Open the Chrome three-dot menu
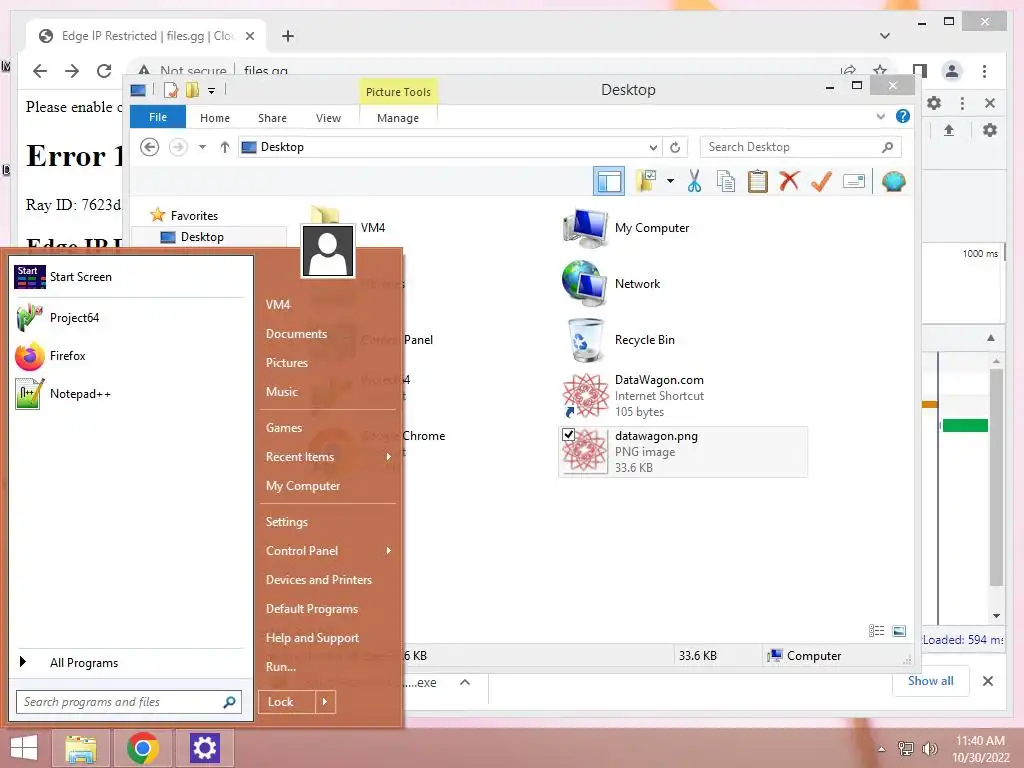The height and width of the screenshot is (768, 1024). coord(984,71)
